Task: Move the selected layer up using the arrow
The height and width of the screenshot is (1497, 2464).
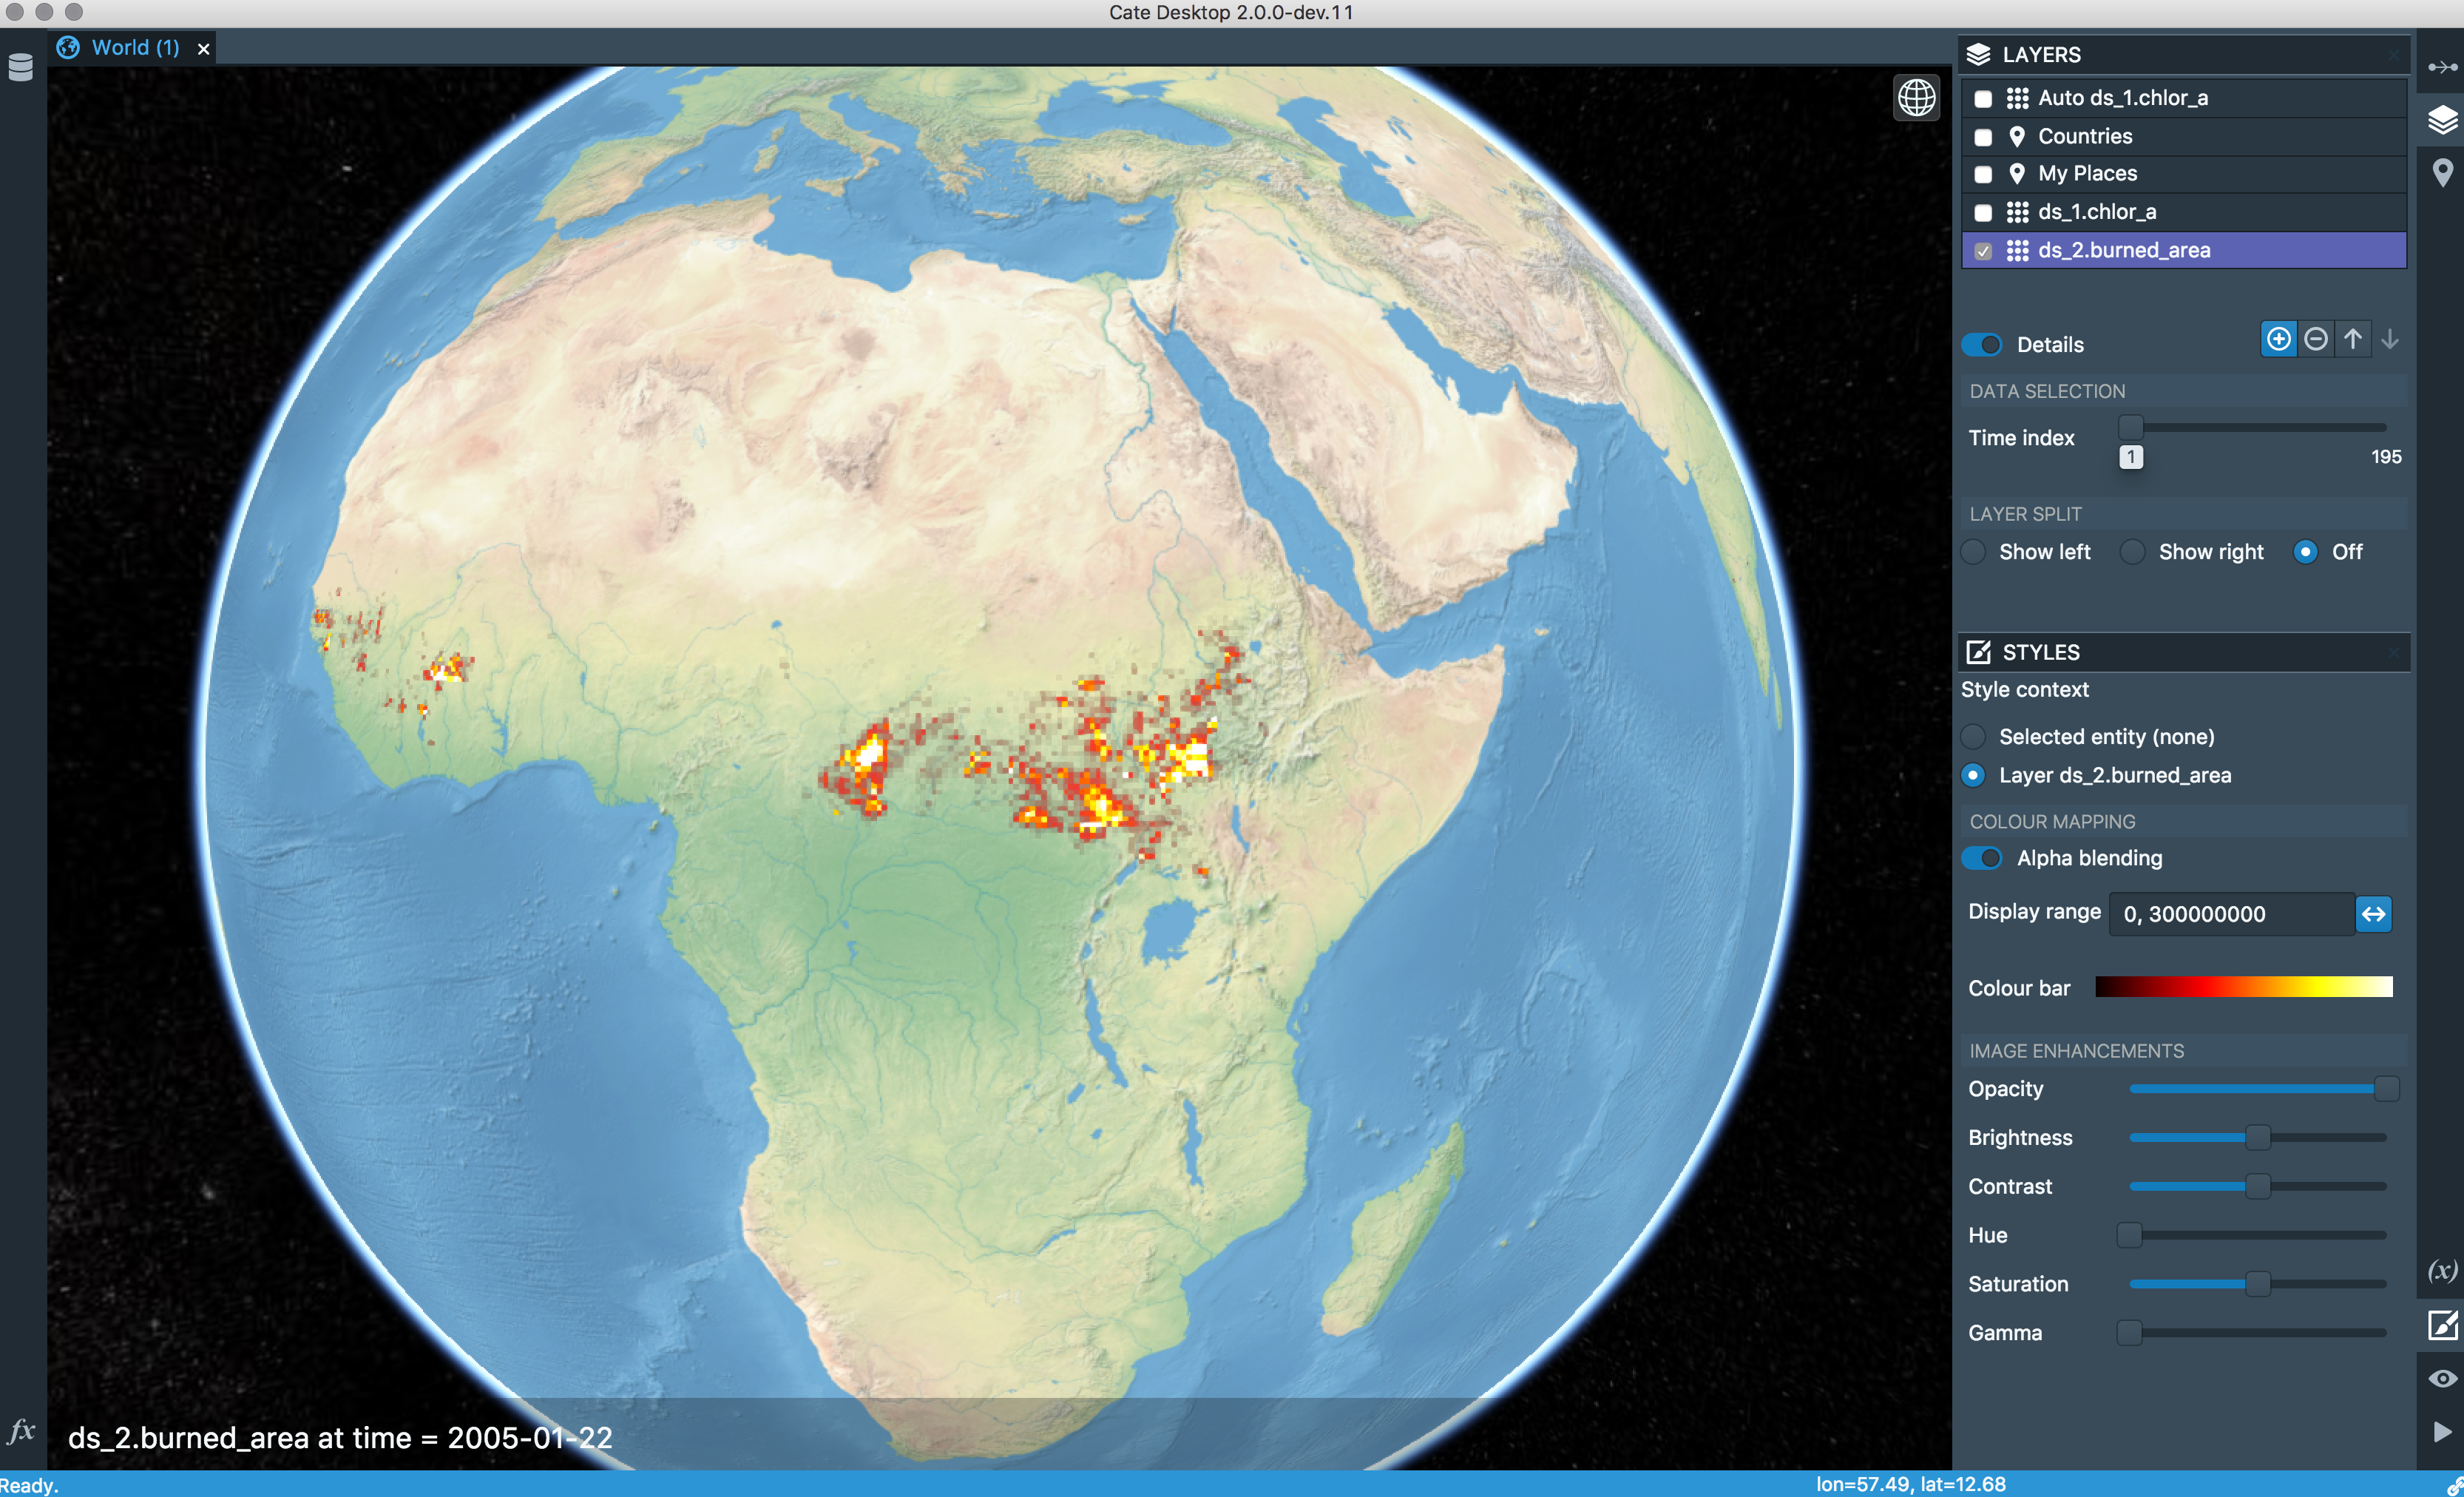Action: pos(2352,340)
